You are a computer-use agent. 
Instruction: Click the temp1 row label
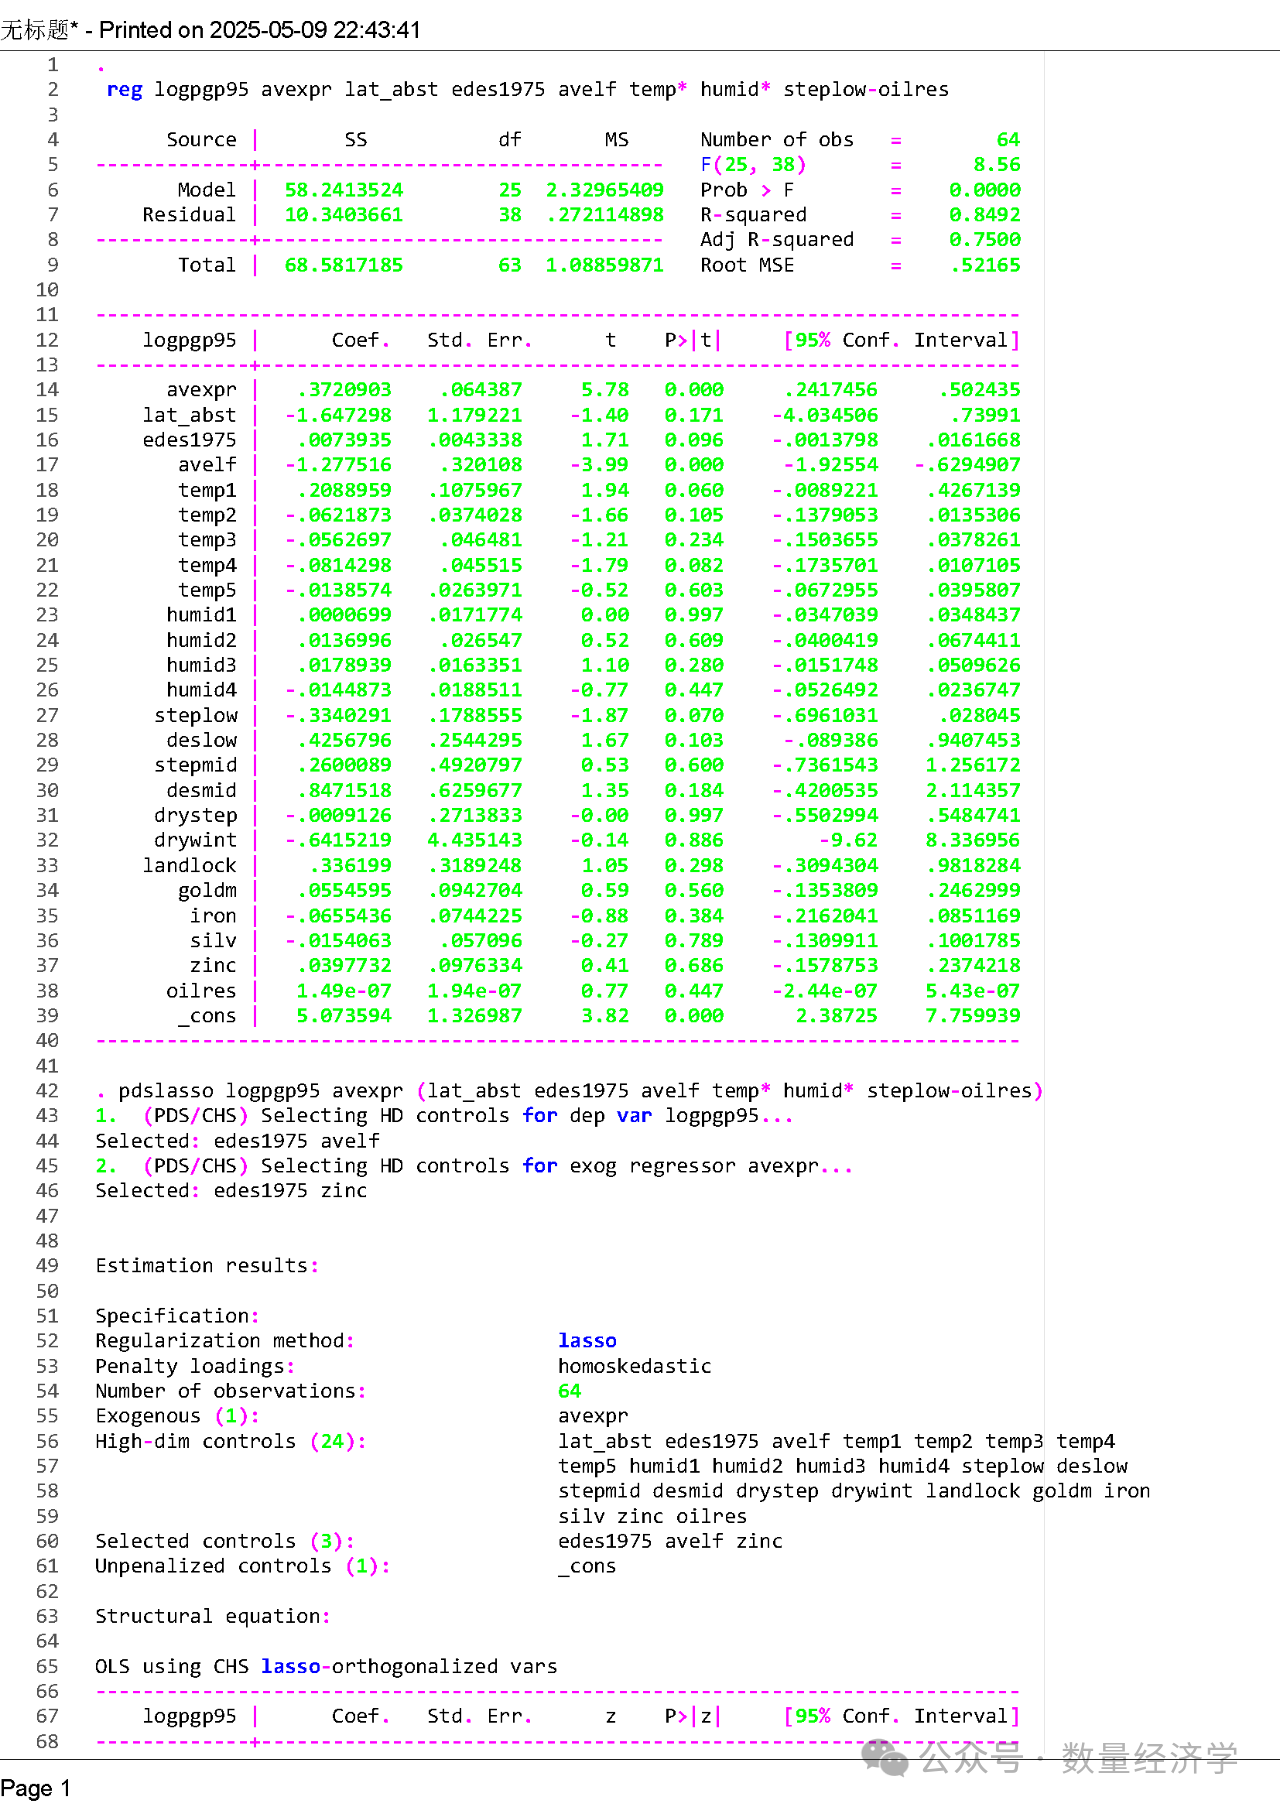click(208, 490)
